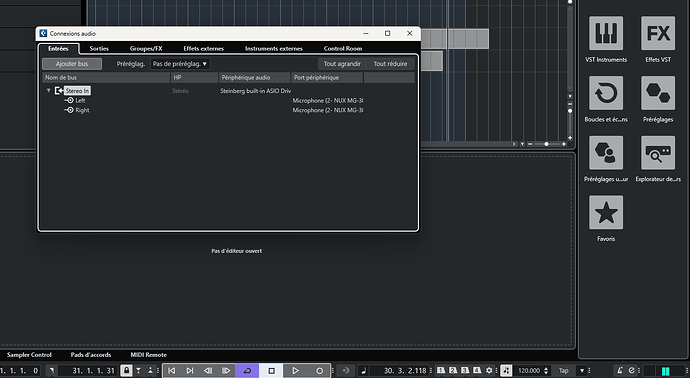690x378 pixels.
Task: Switch to the Groupes/FX tab
Action: [146, 48]
